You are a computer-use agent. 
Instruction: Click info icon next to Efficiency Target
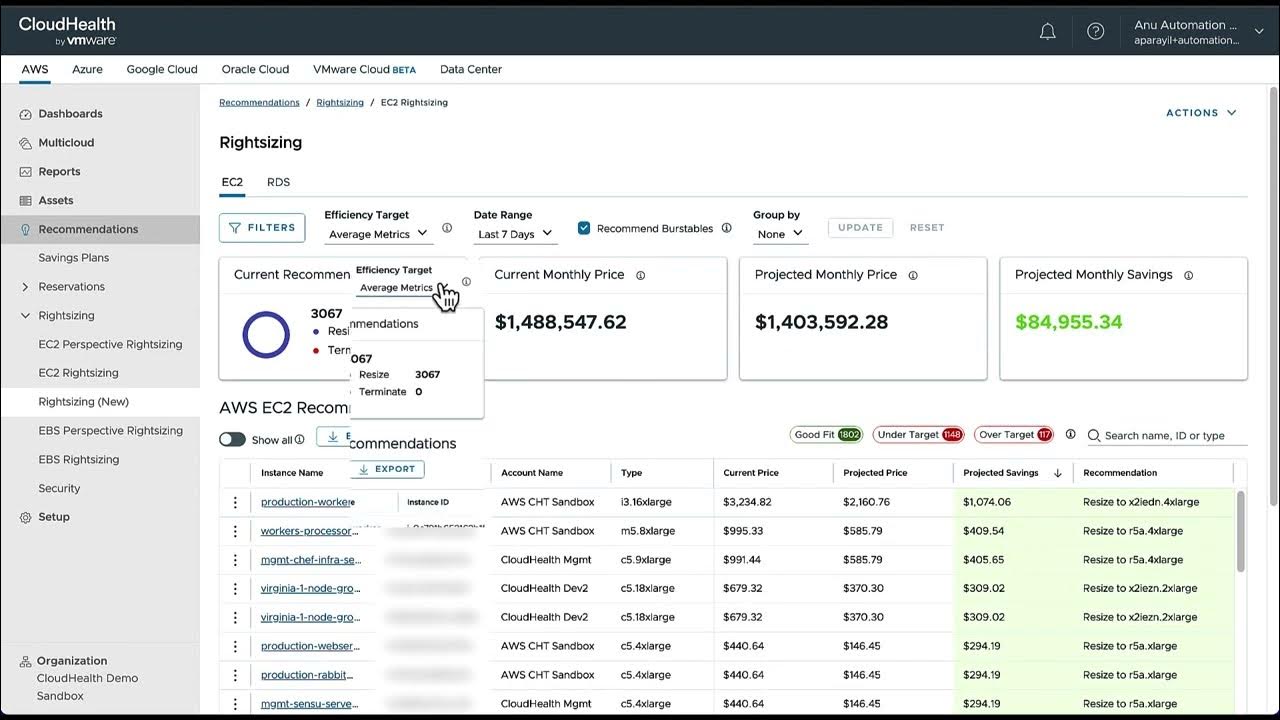click(447, 228)
